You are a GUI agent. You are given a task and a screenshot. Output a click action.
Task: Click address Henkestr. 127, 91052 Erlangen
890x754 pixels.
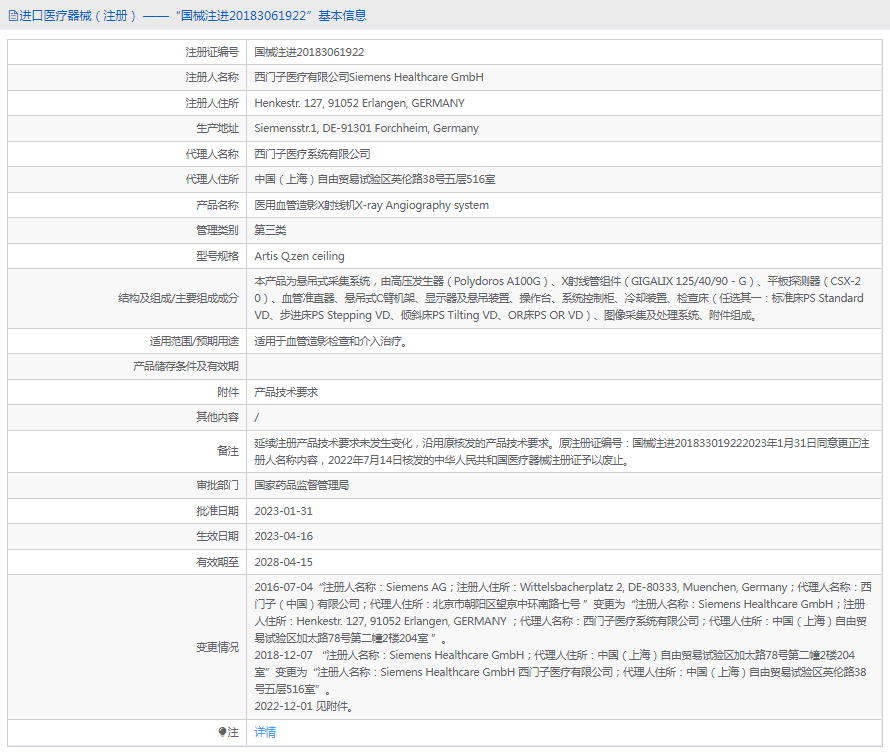359,103
